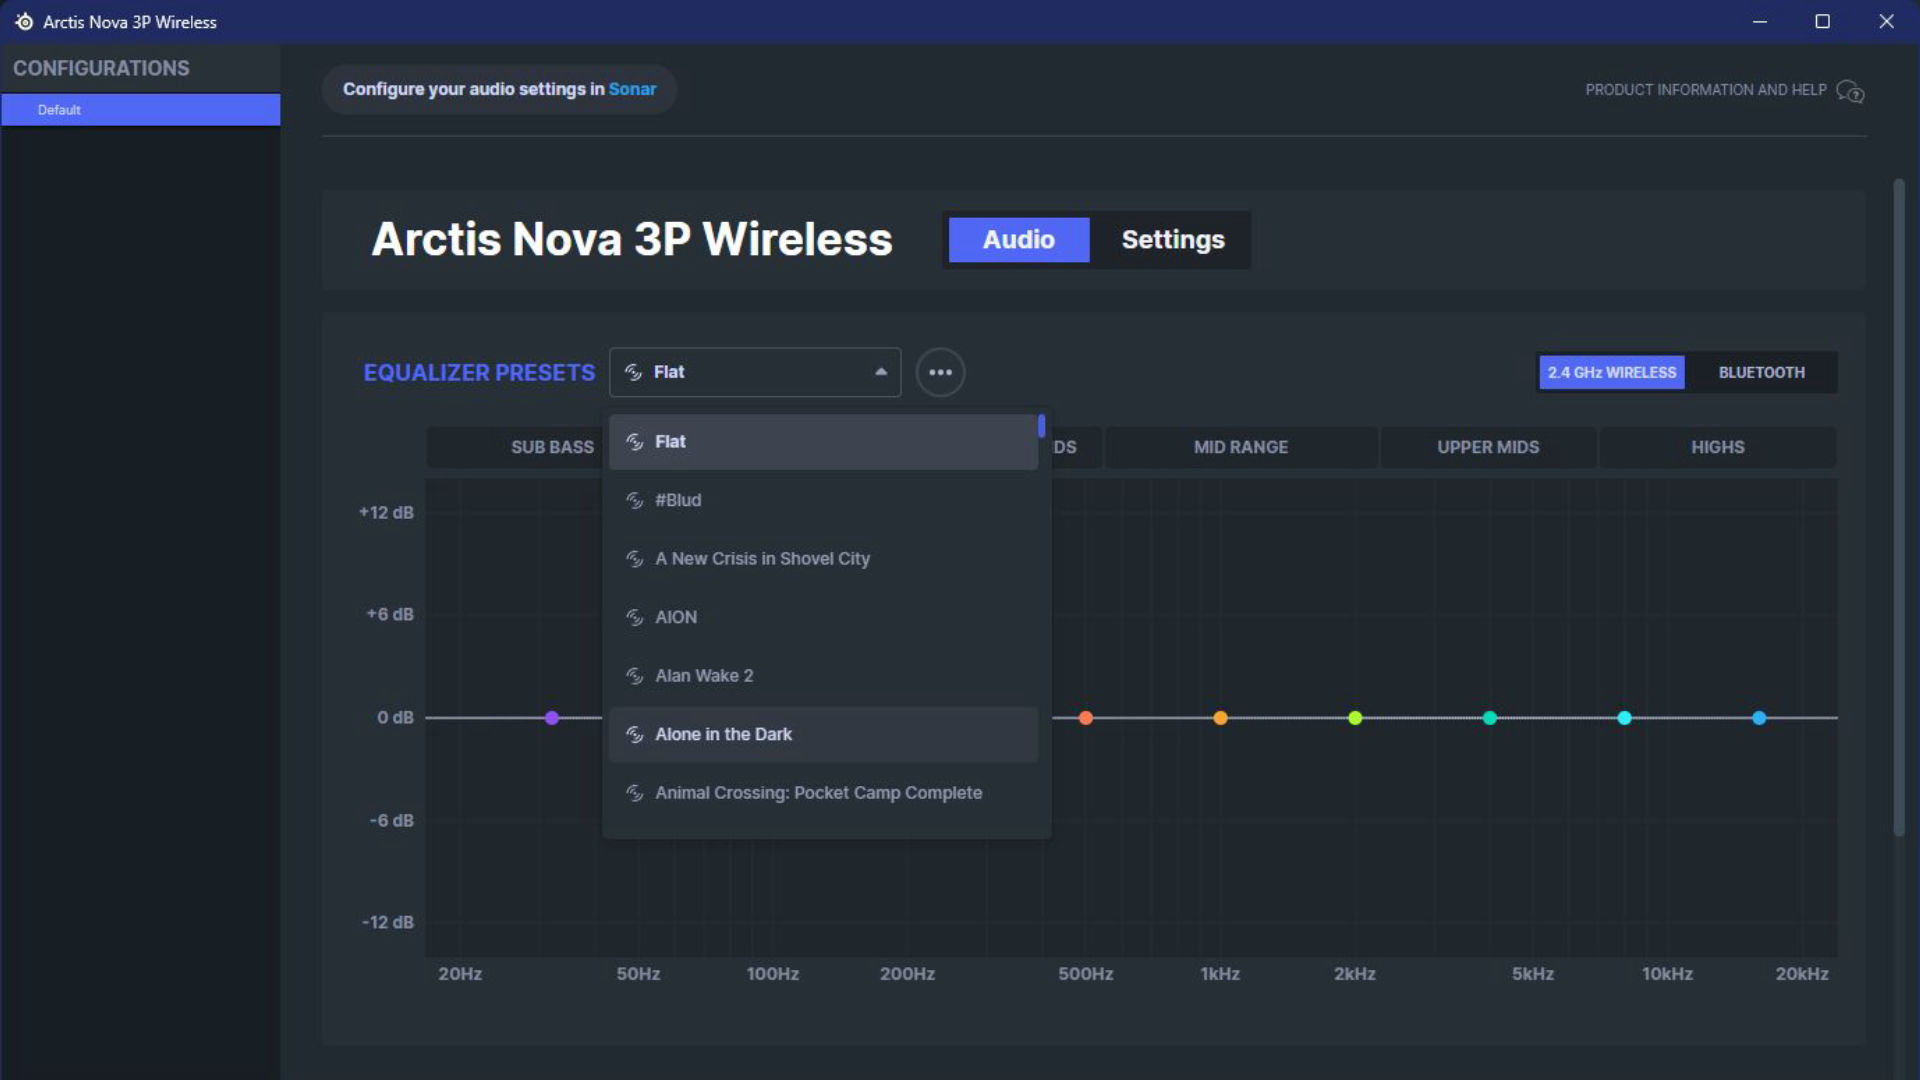Click the purple EQ point on the curve
The image size is (1920, 1080).
552,718
